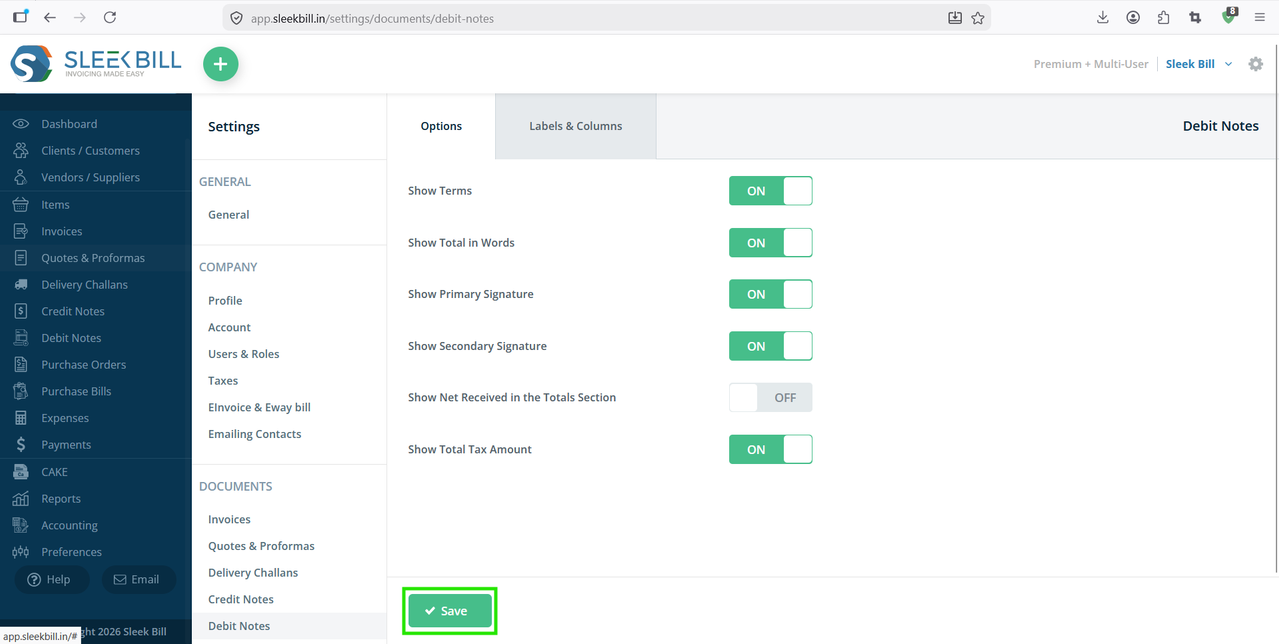
Task: Turn off Show Primary Signature toggle
Action: click(x=770, y=294)
